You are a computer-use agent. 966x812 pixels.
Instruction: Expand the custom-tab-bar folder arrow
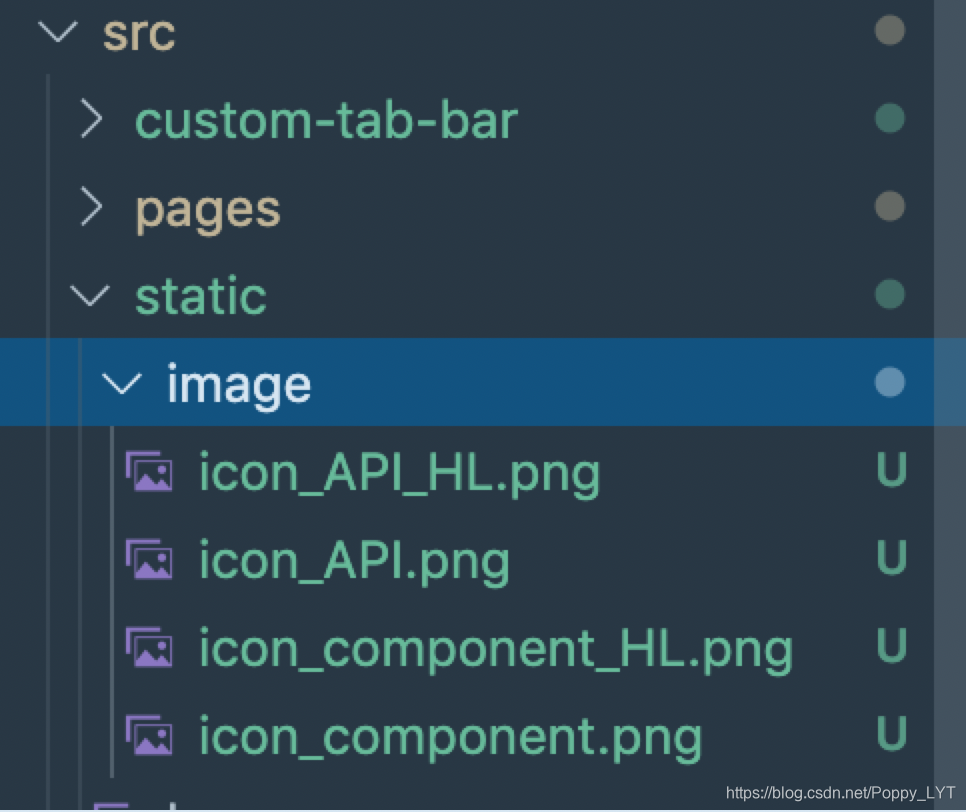tap(91, 120)
